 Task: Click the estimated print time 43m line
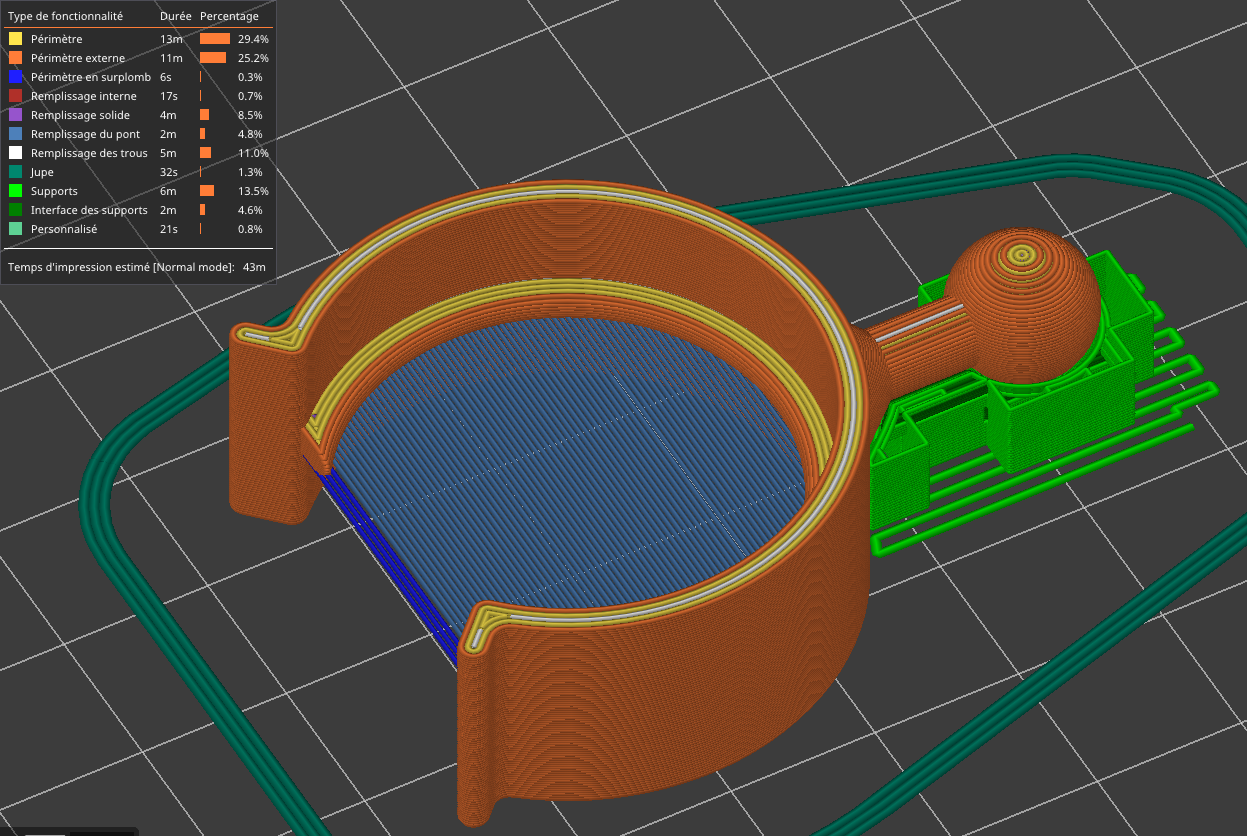[136, 267]
